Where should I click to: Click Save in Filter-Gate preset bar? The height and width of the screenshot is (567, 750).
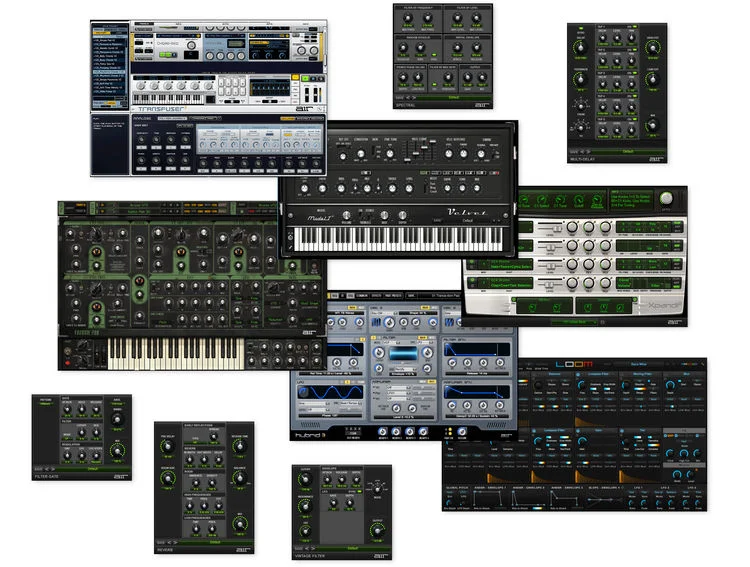click(x=38, y=469)
